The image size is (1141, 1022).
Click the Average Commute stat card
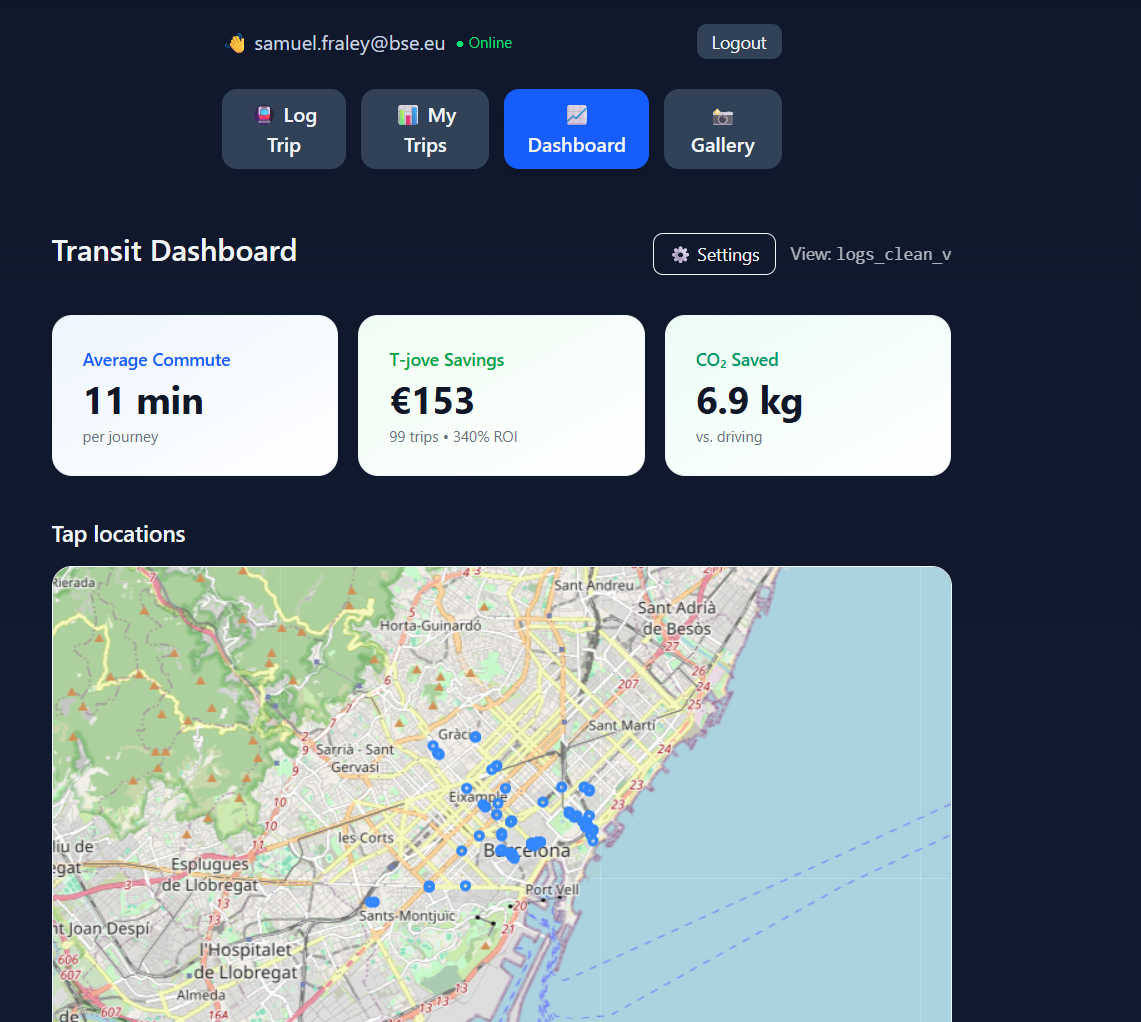194,395
